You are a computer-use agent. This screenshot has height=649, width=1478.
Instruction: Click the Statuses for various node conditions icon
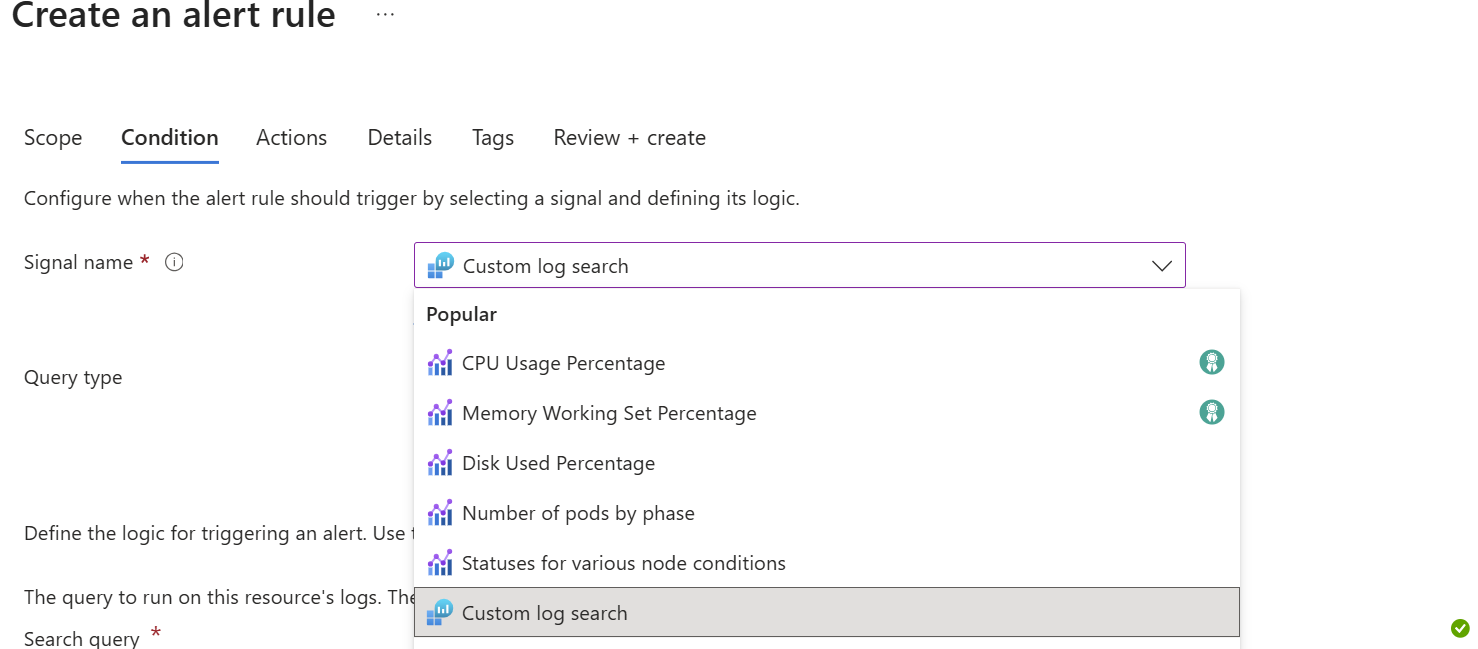tap(440, 562)
